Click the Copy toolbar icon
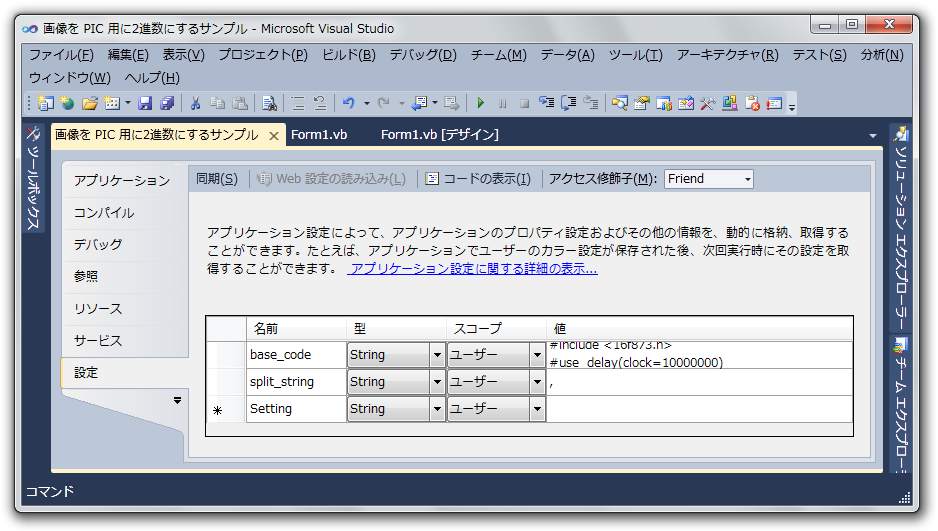 [x=218, y=103]
